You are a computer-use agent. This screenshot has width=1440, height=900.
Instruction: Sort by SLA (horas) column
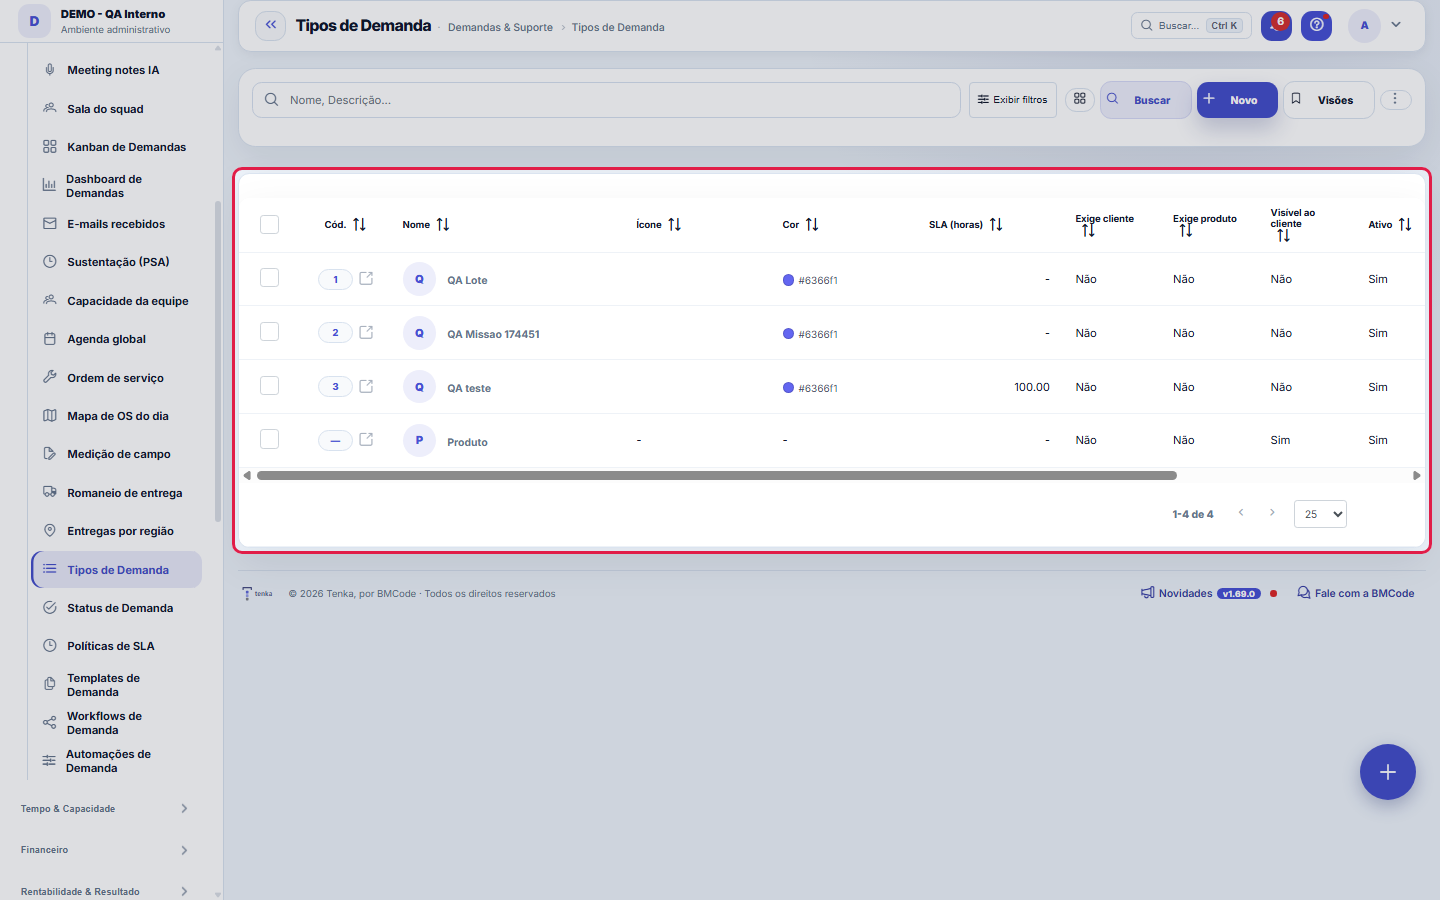coord(996,225)
